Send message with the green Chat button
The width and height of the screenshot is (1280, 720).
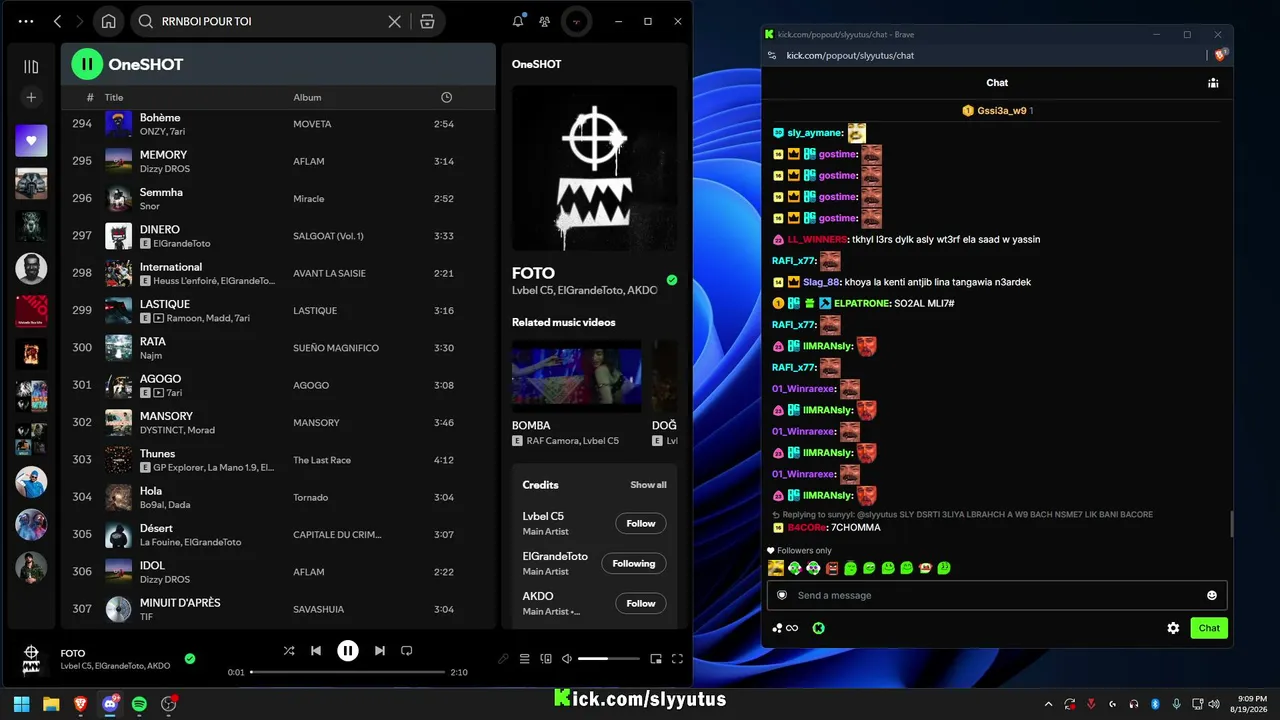[1209, 628]
